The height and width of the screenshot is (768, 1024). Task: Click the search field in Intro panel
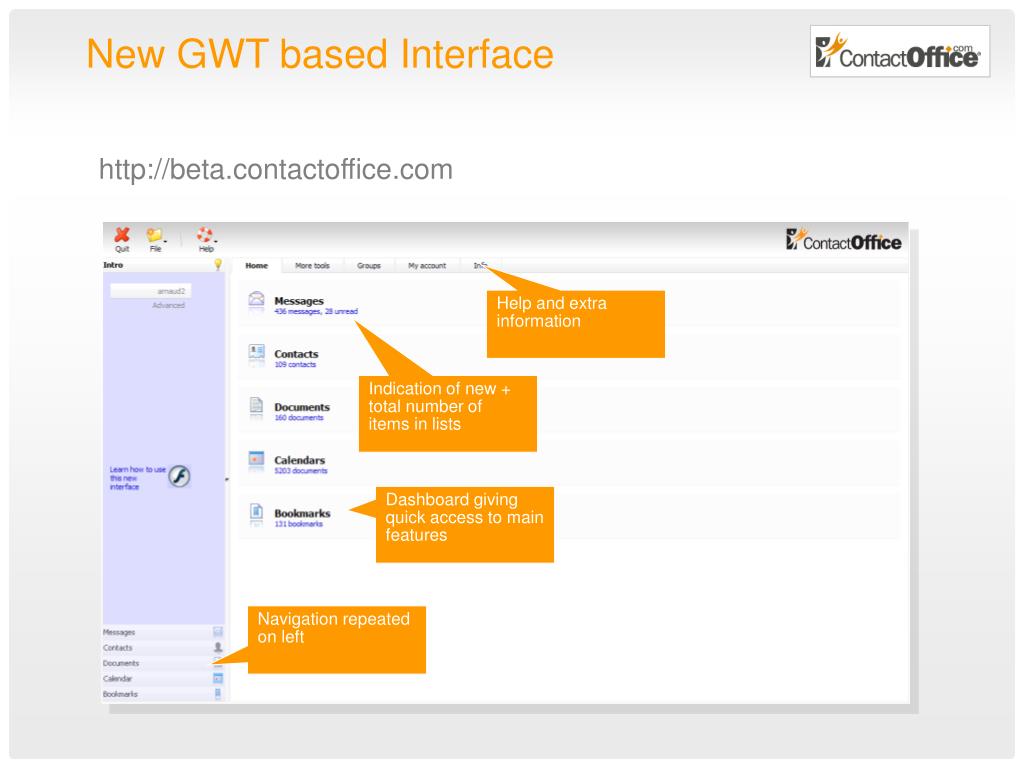click(x=151, y=291)
